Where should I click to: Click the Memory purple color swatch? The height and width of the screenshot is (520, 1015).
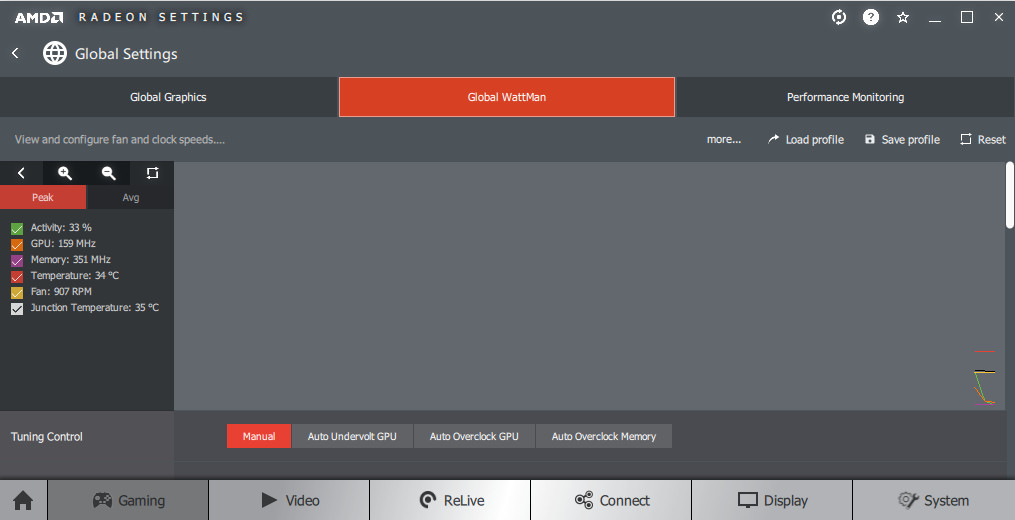pos(17,260)
